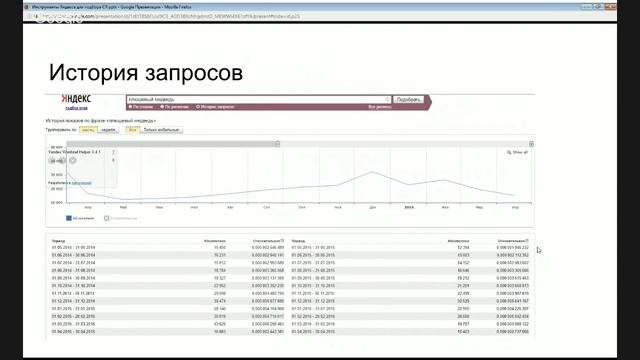Select row 01.12.2015 - 31.12.2015 in right table

tap(410, 301)
